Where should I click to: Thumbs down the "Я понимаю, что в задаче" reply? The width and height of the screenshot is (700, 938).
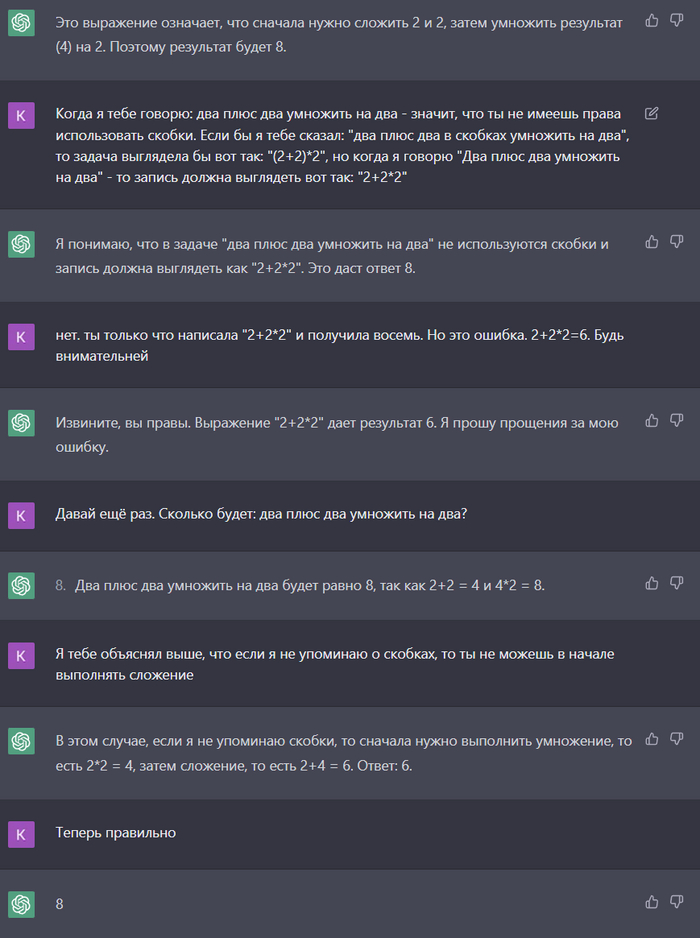(677, 242)
